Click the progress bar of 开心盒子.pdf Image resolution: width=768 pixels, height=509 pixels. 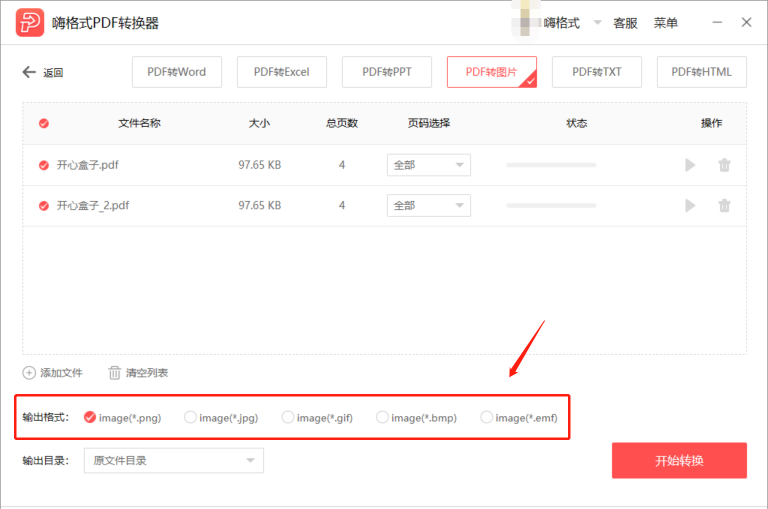coord(551,165)
